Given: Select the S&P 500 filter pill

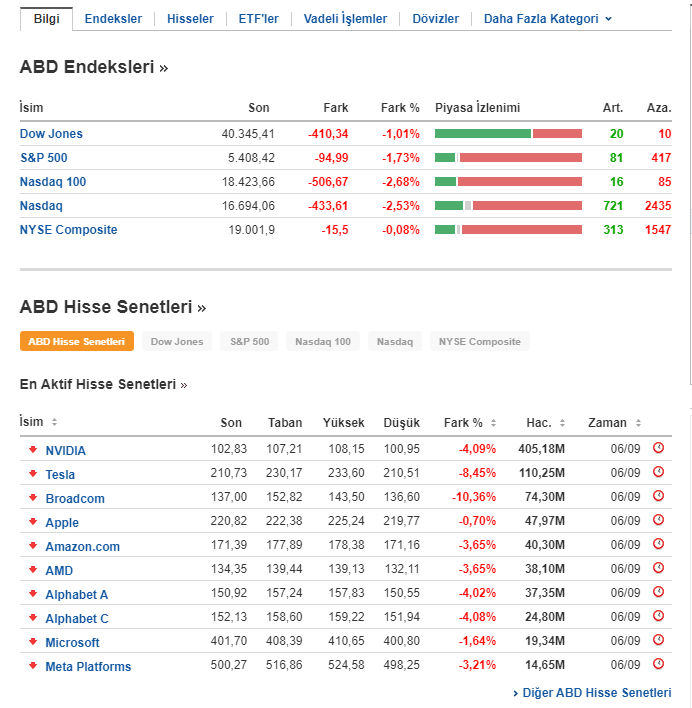Looking at the screenshot, I should pos(249,342).
